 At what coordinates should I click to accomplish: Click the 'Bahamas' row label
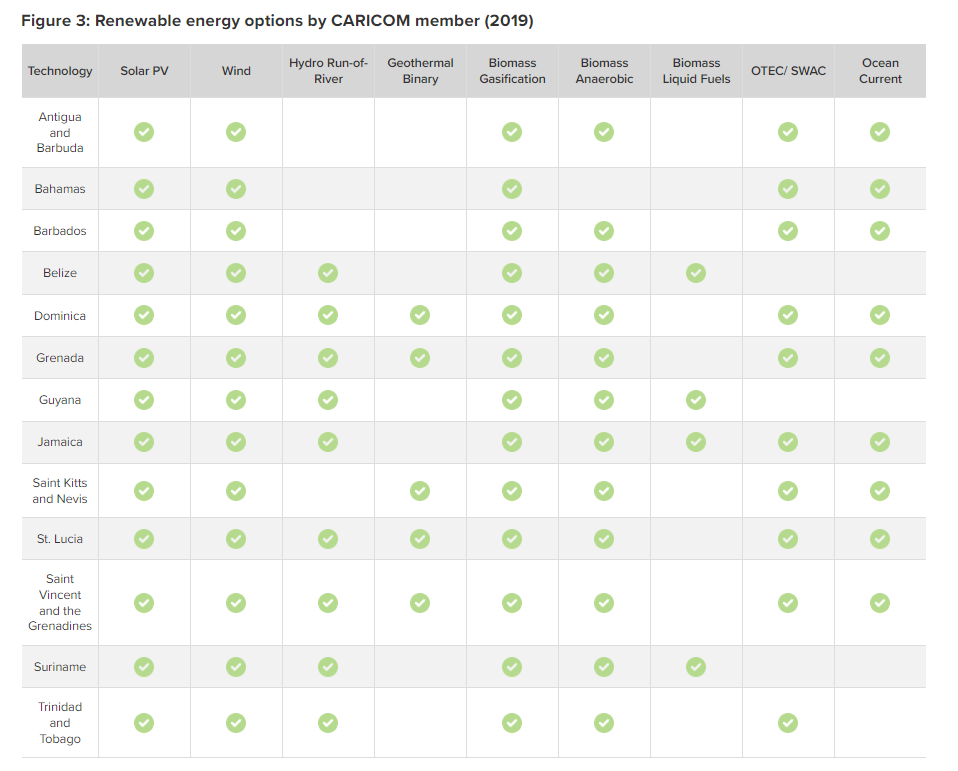pyautogui.click(x=60, y=189)
